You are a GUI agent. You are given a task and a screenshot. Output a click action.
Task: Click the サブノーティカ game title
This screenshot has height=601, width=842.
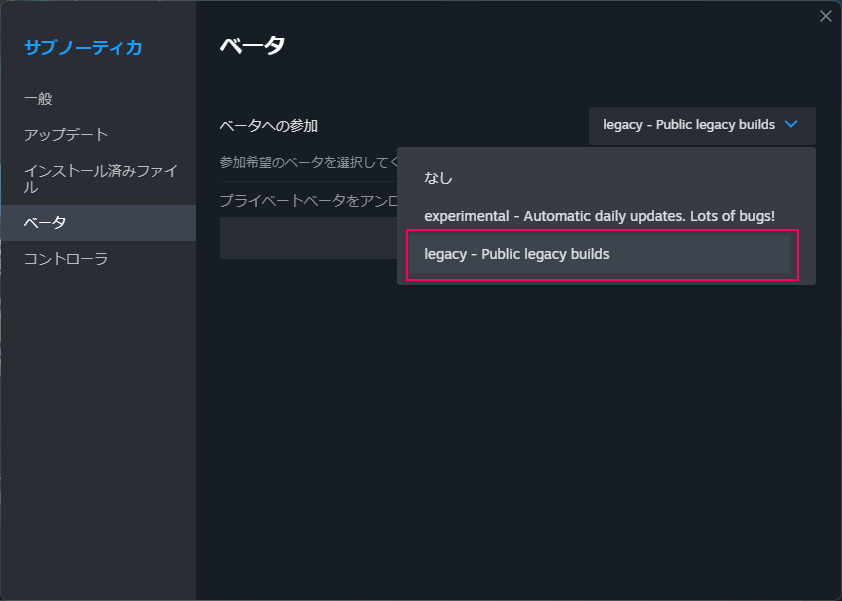[83, 48]
